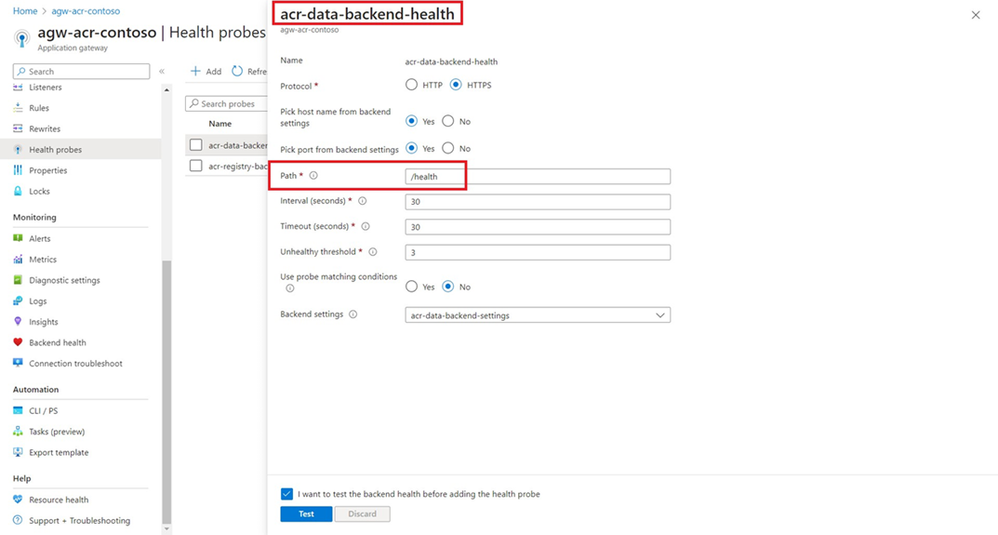Open the Resource health icon

[x=18, y=499]
